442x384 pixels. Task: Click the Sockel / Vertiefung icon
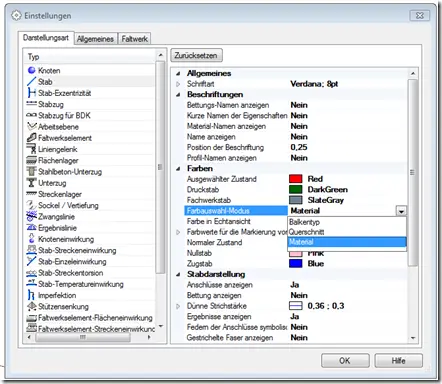coord(31,205)
